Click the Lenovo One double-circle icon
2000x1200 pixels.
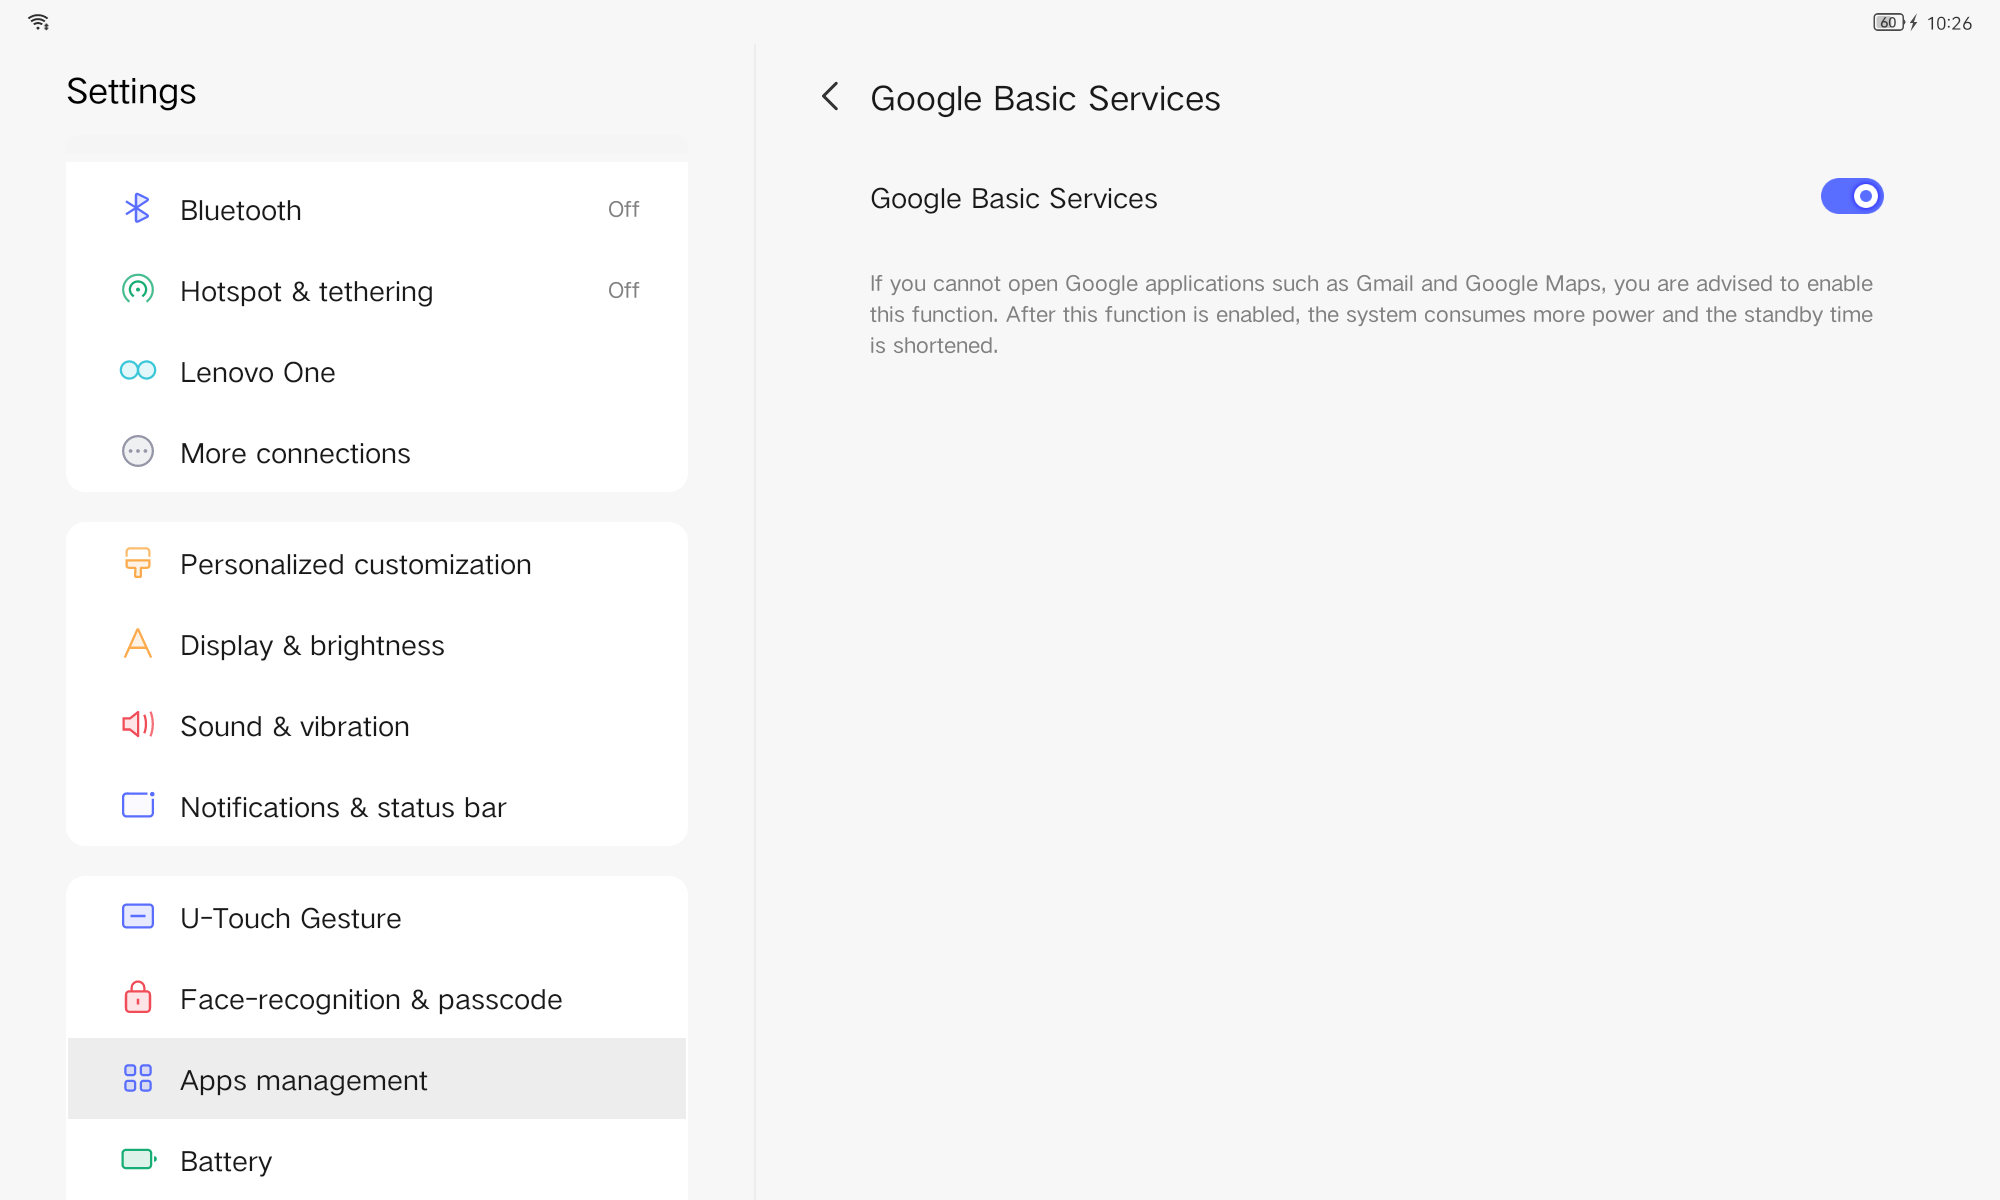[137, 371]
